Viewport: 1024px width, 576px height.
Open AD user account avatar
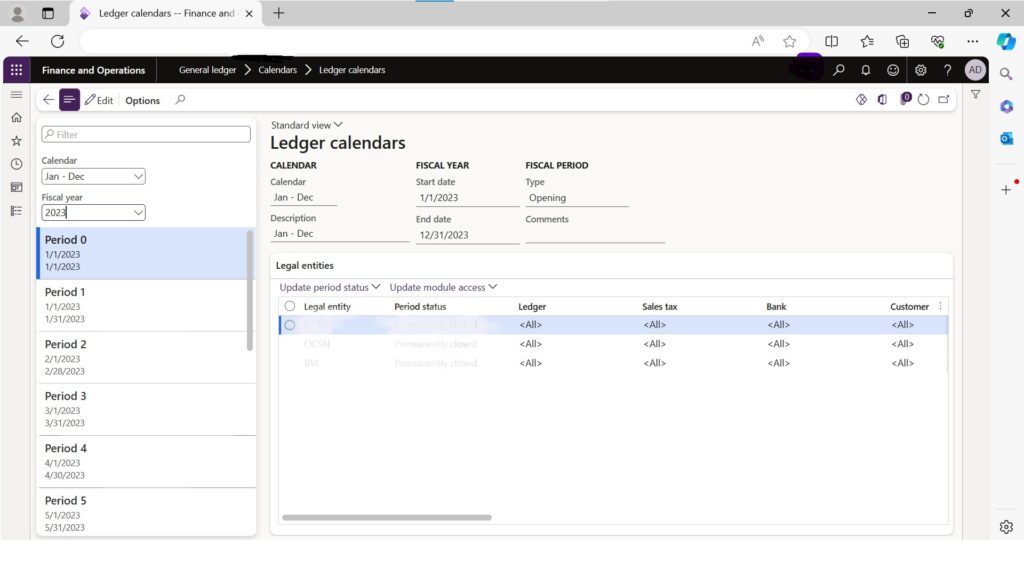[x=974, y=70]
